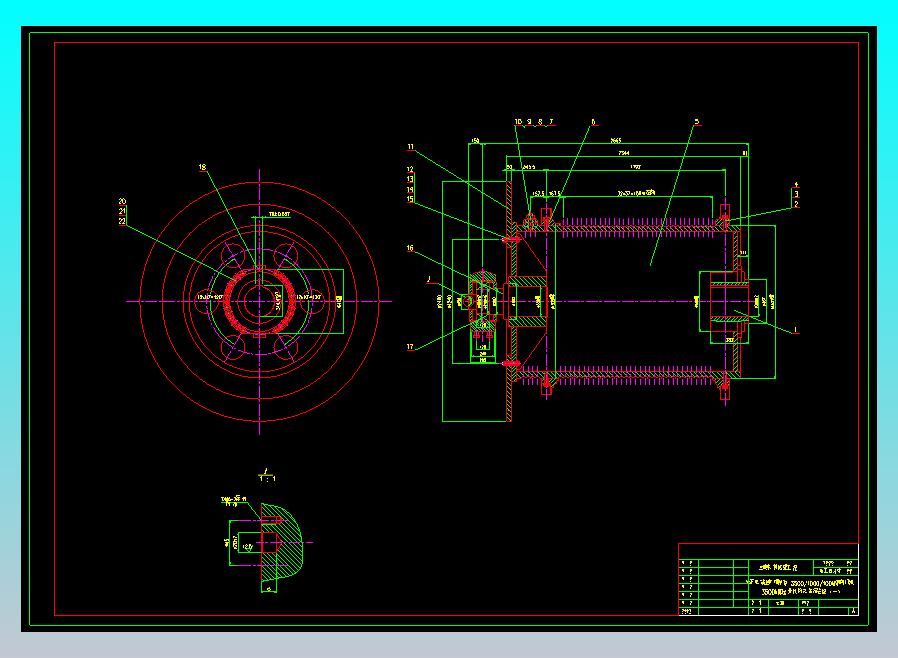Select part callout number 22

(x=122, y=221)
